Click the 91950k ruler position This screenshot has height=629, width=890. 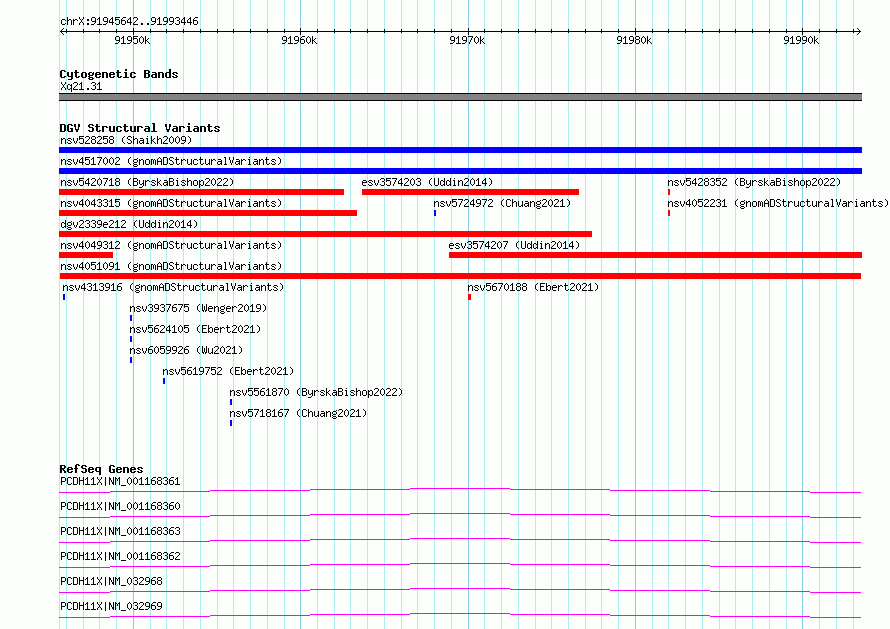click(132, 40)
